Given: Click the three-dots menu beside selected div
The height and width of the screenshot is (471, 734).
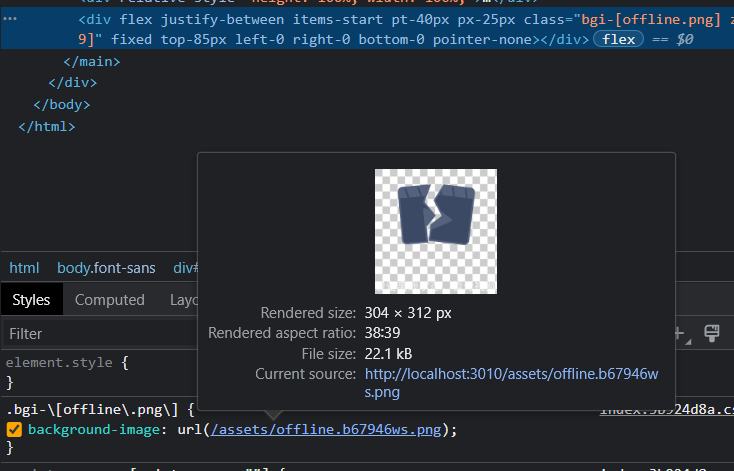Looking at the screenshot, I should pyautogui.click(x=10, y=19).
